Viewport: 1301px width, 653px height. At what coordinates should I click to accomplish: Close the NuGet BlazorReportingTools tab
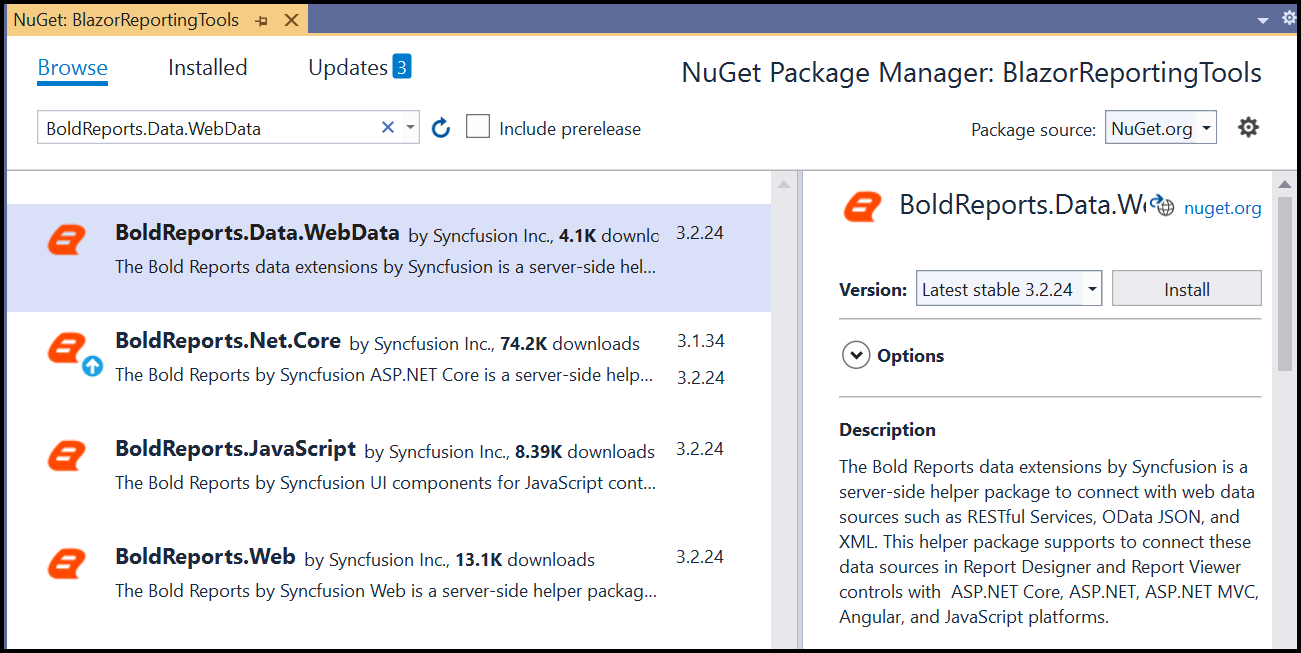291,20
